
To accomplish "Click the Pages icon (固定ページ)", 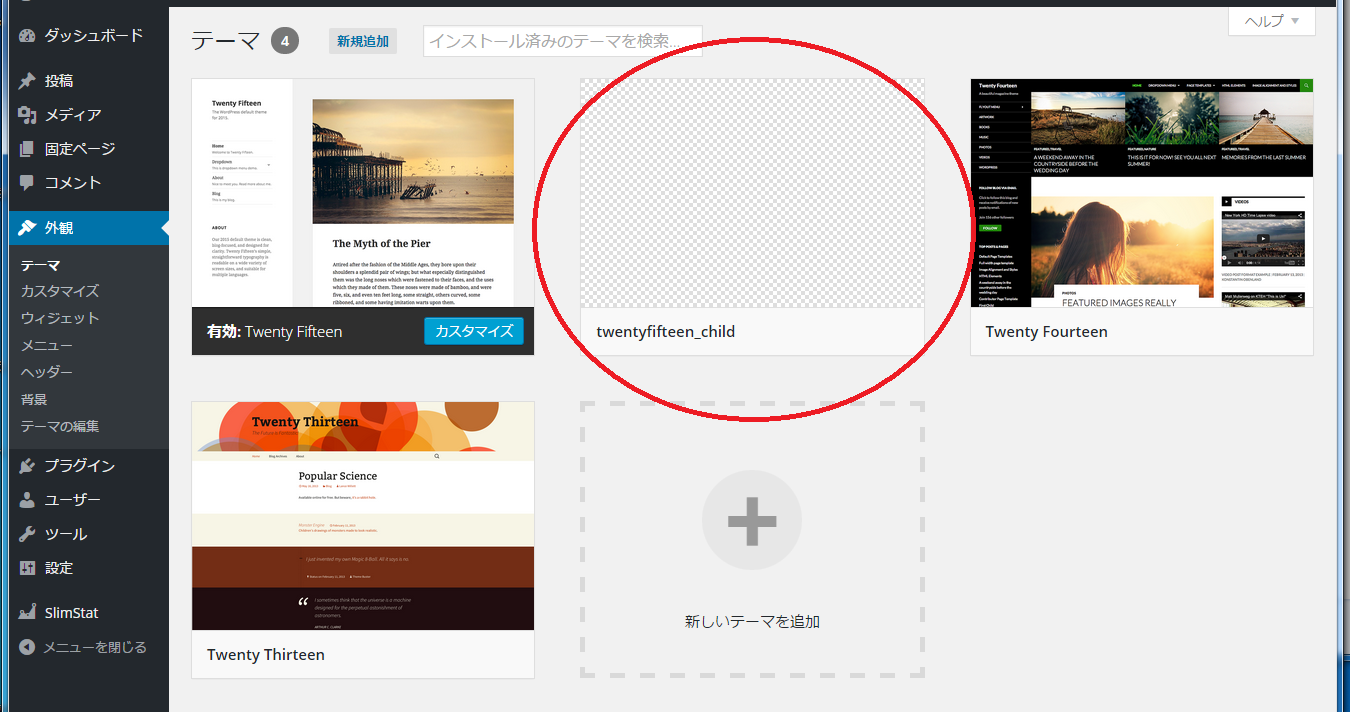I will [x=27, y=149].
